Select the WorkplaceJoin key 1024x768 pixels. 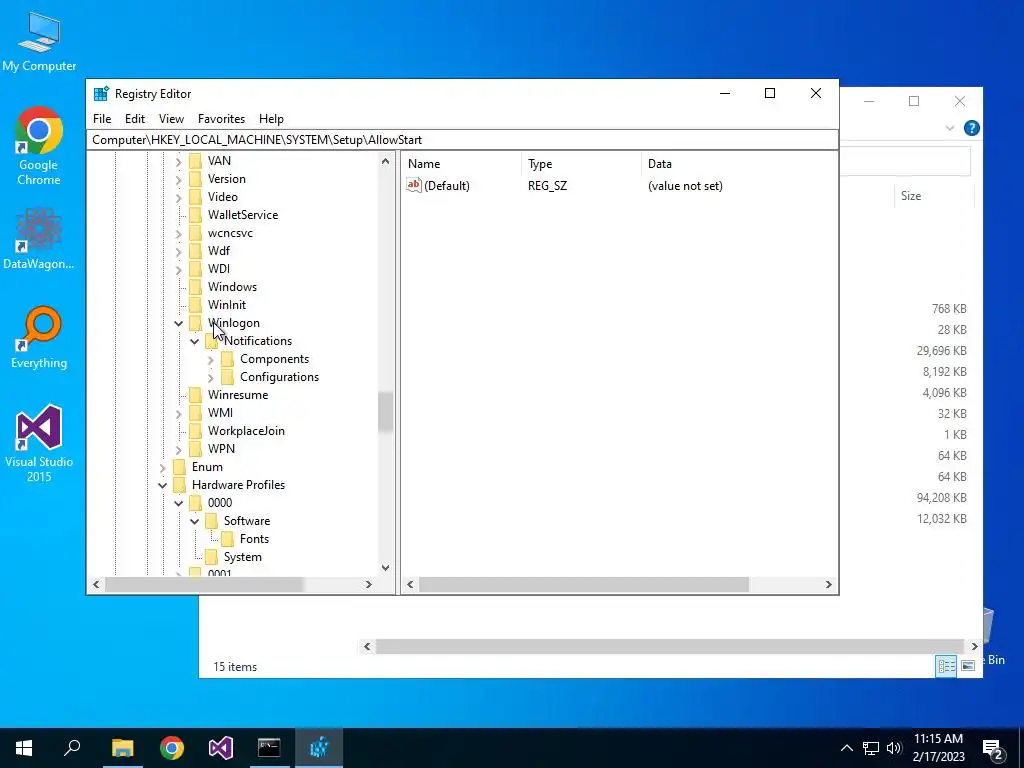[x=246, y=431]
